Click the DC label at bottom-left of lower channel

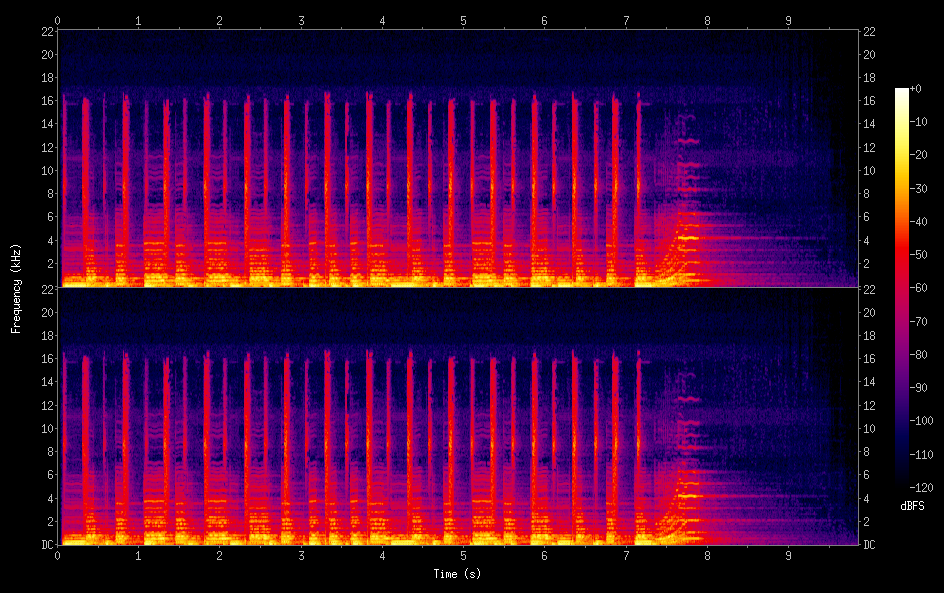coord(47,545)
